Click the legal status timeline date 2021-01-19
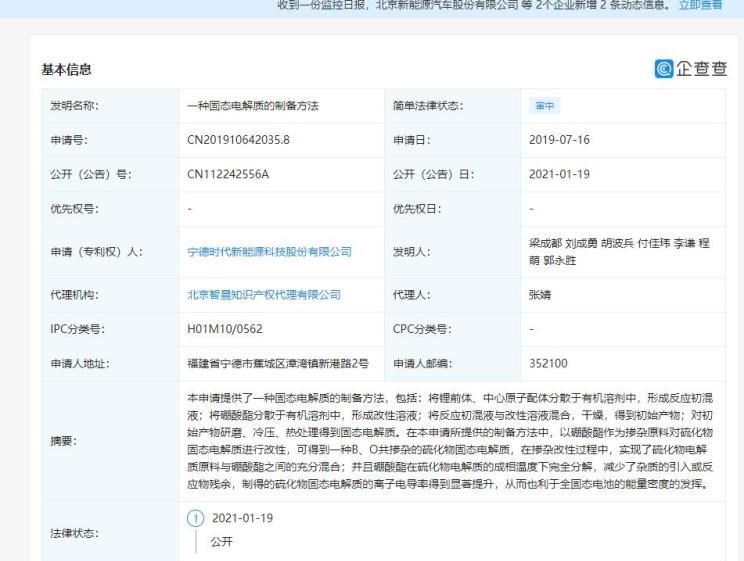Image resolution: width=744 pixels, height=561 pixels. pos(242,518)
